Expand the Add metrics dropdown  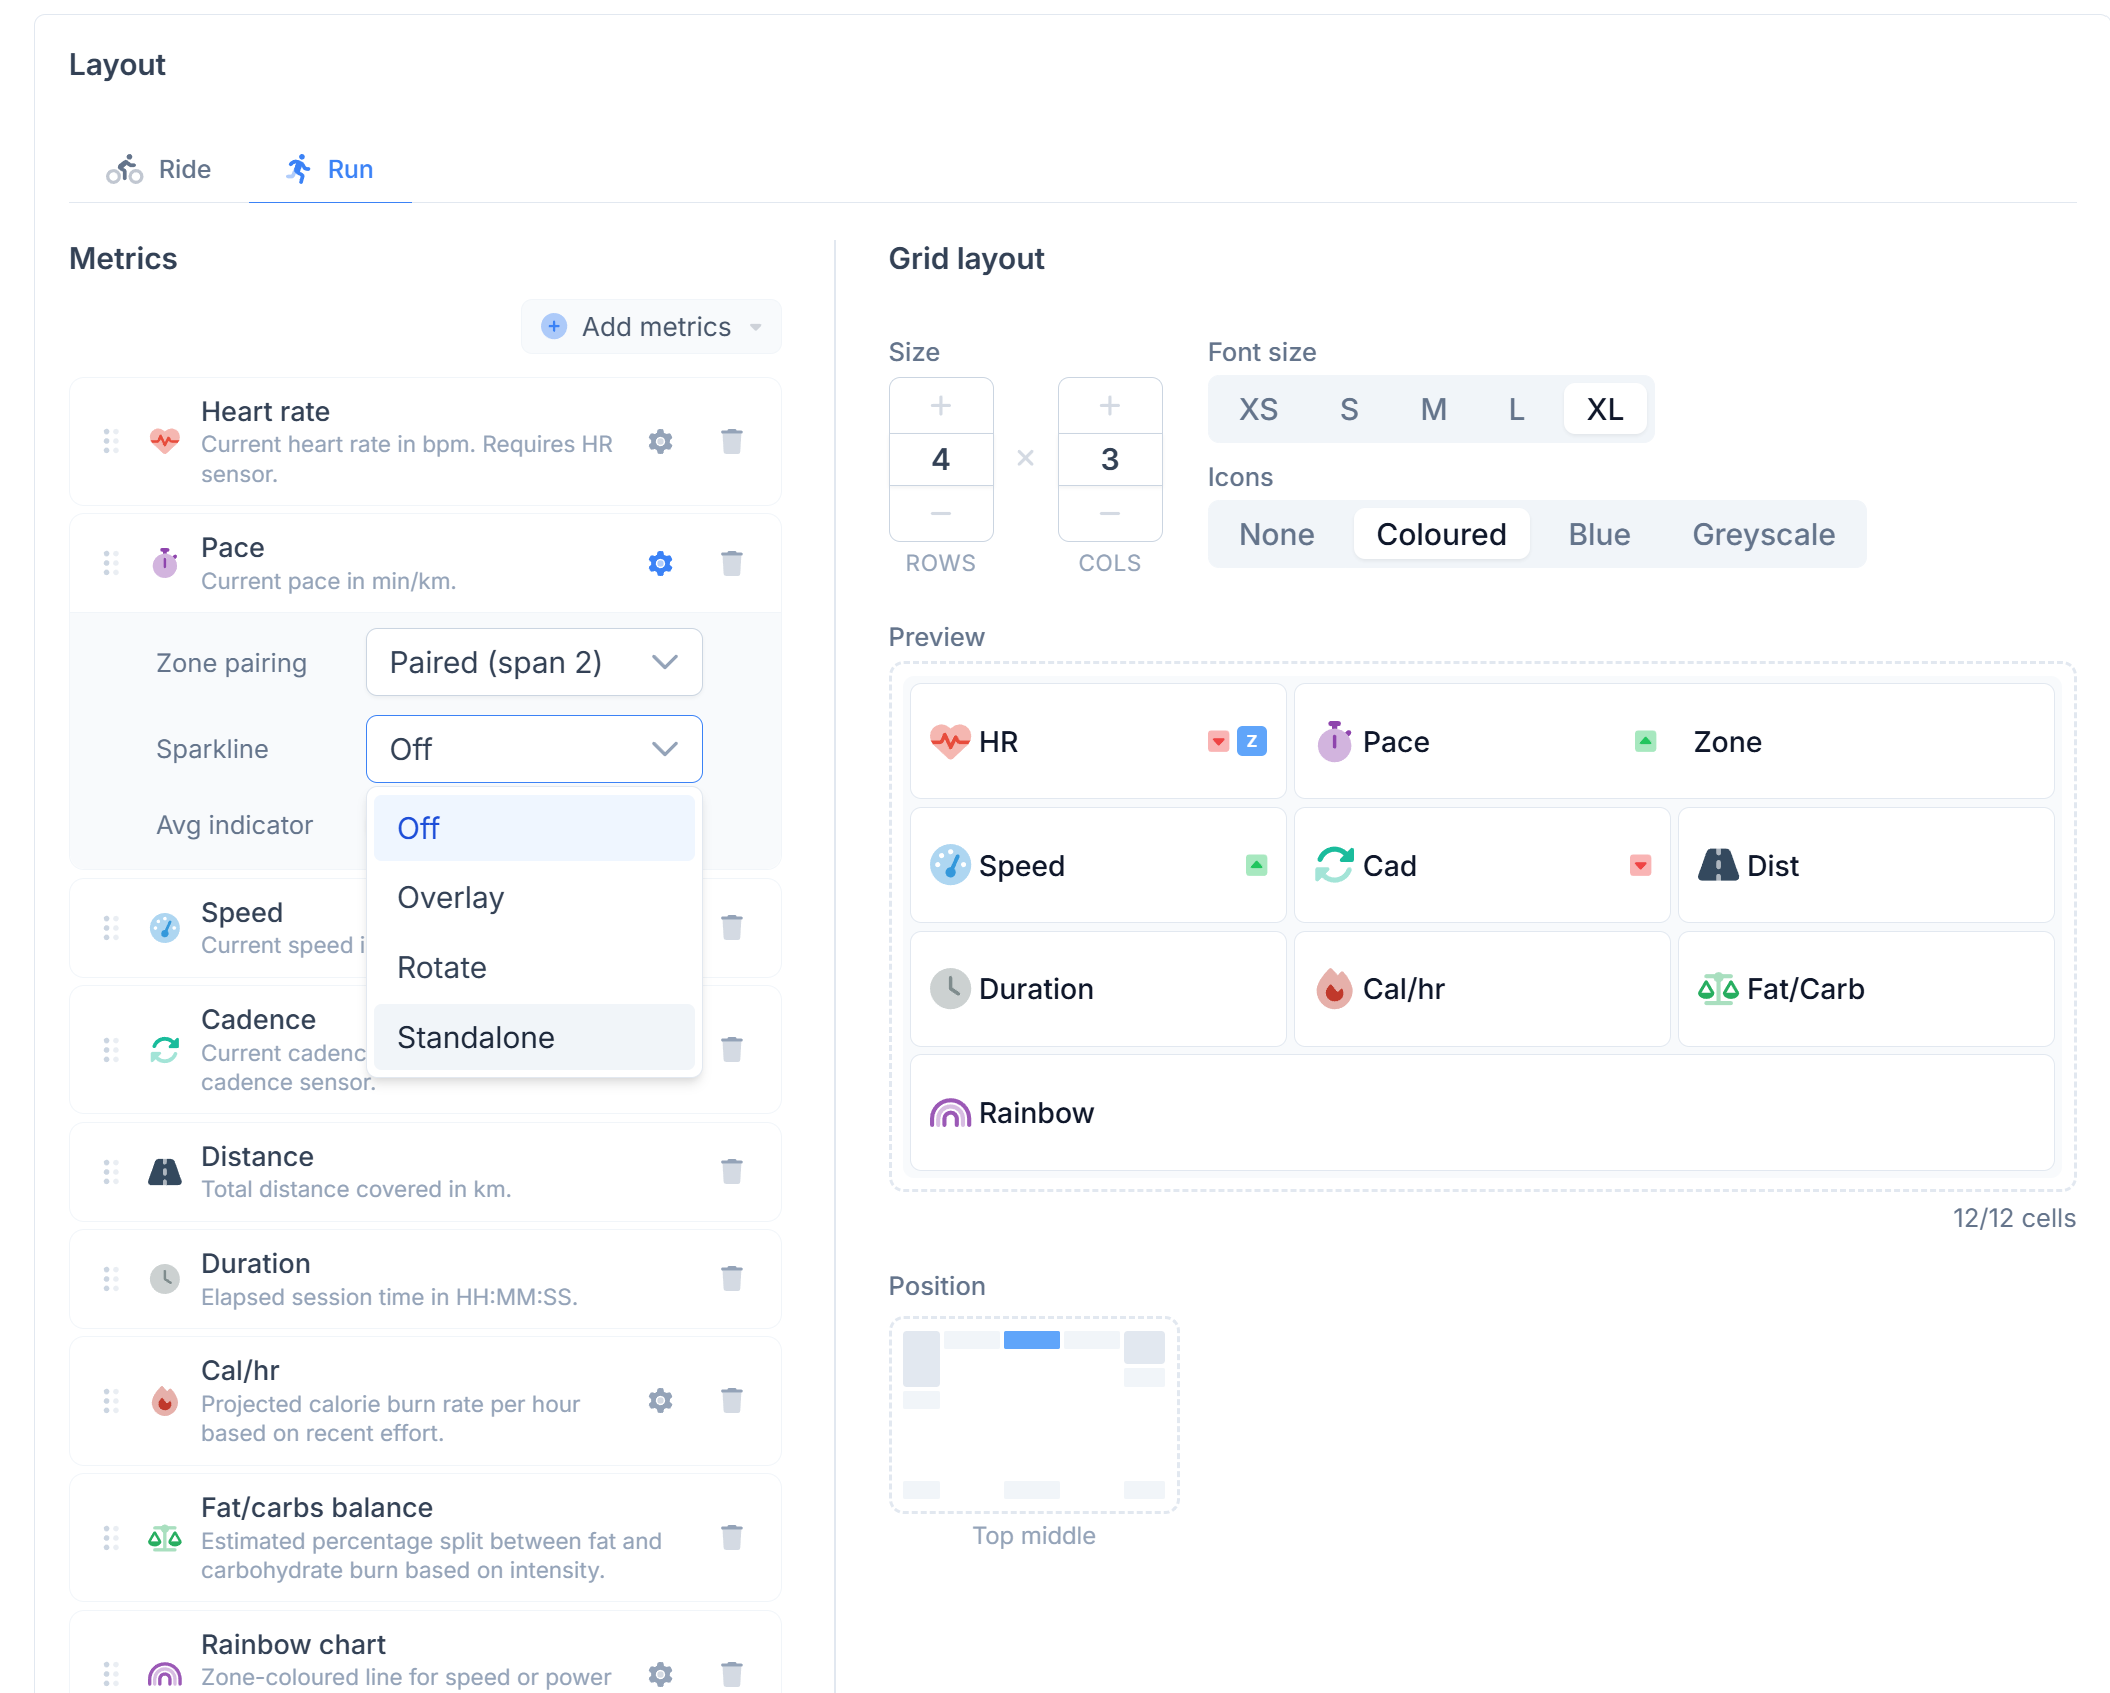point(652,327)
